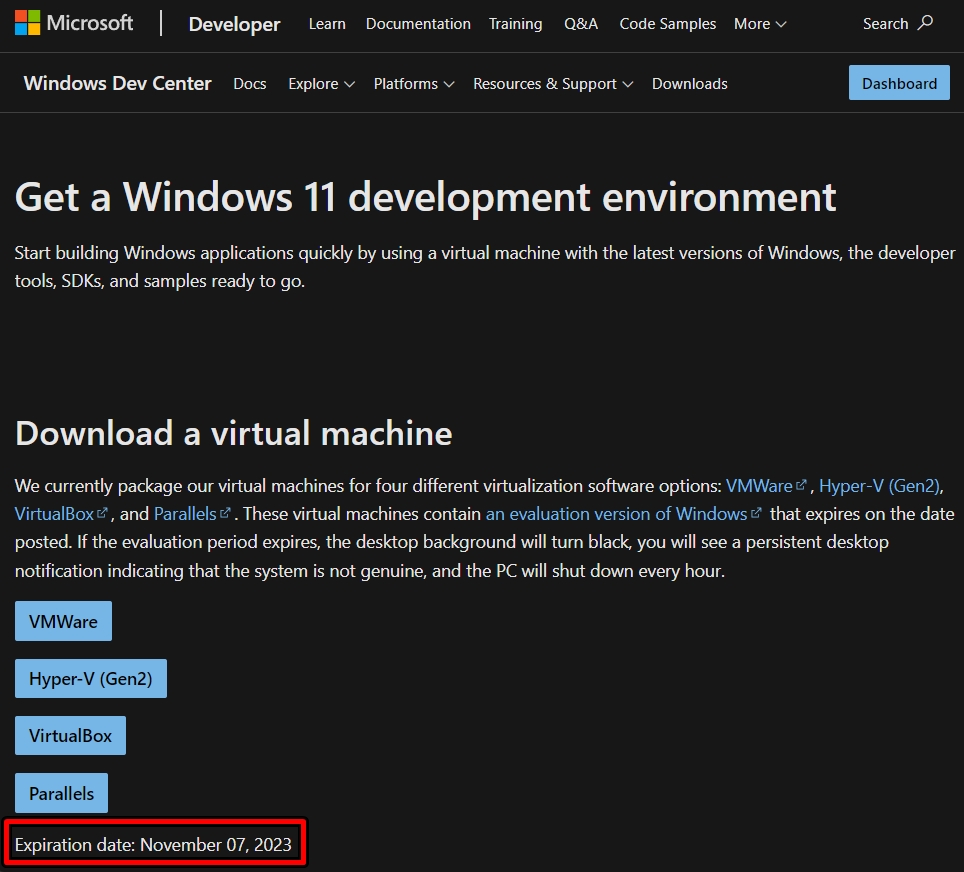Download the VirtualBox virtual machine

(x=71, y=735)
